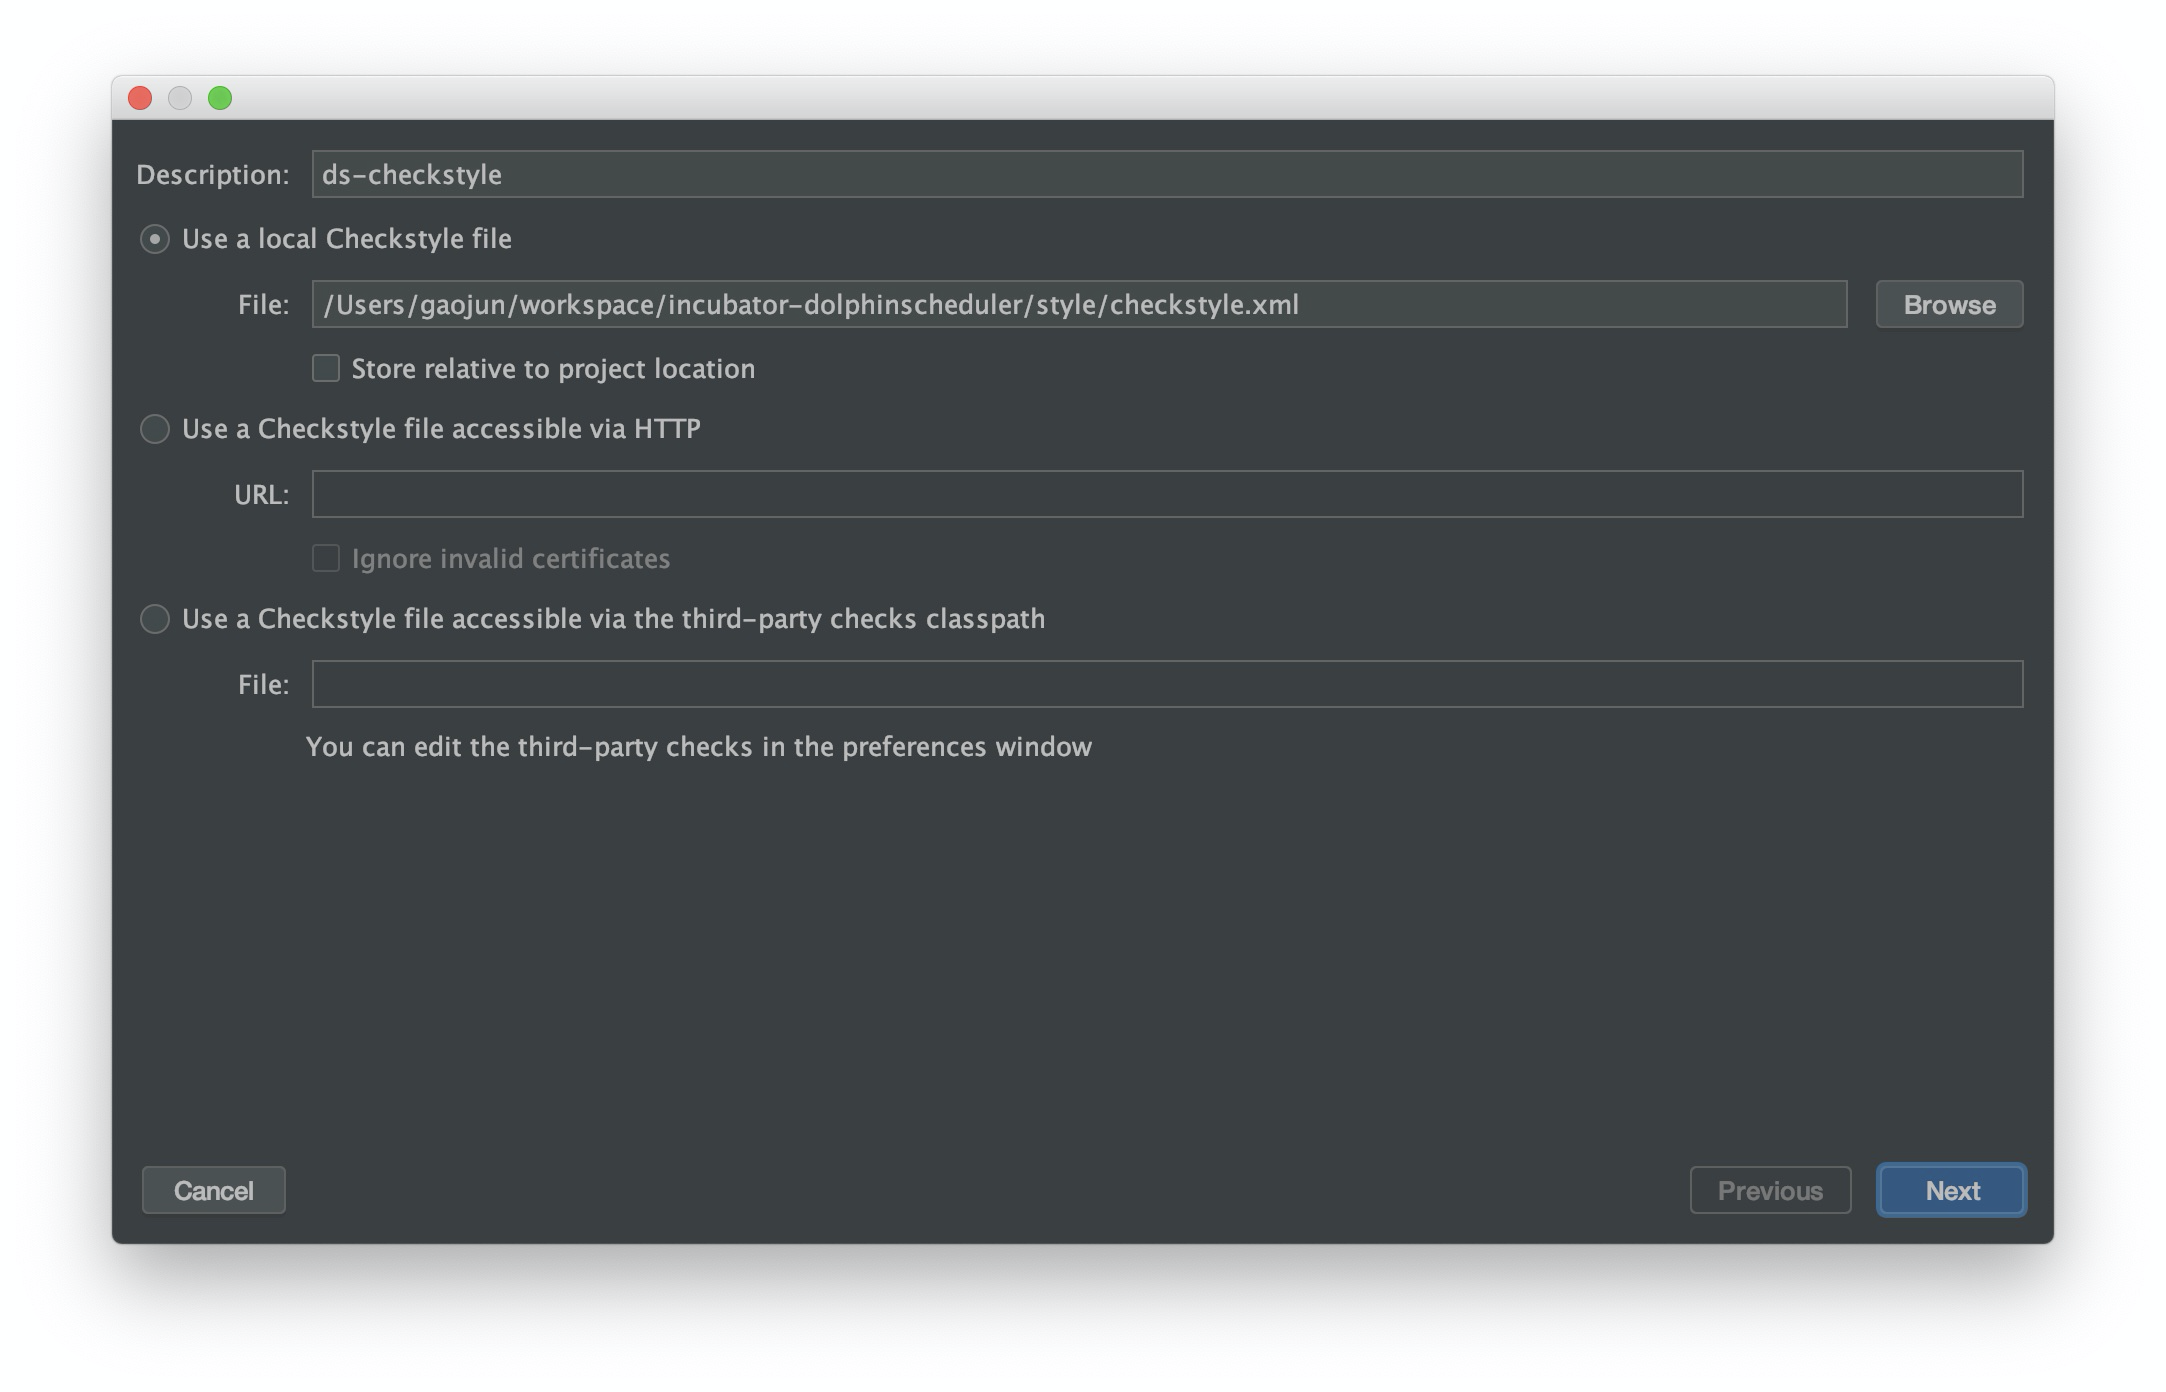This screenshot has width=2166, height=1392.
Task: Select 'Checkstyle file accessible via HTTP' radio
Action: (155, 429)
